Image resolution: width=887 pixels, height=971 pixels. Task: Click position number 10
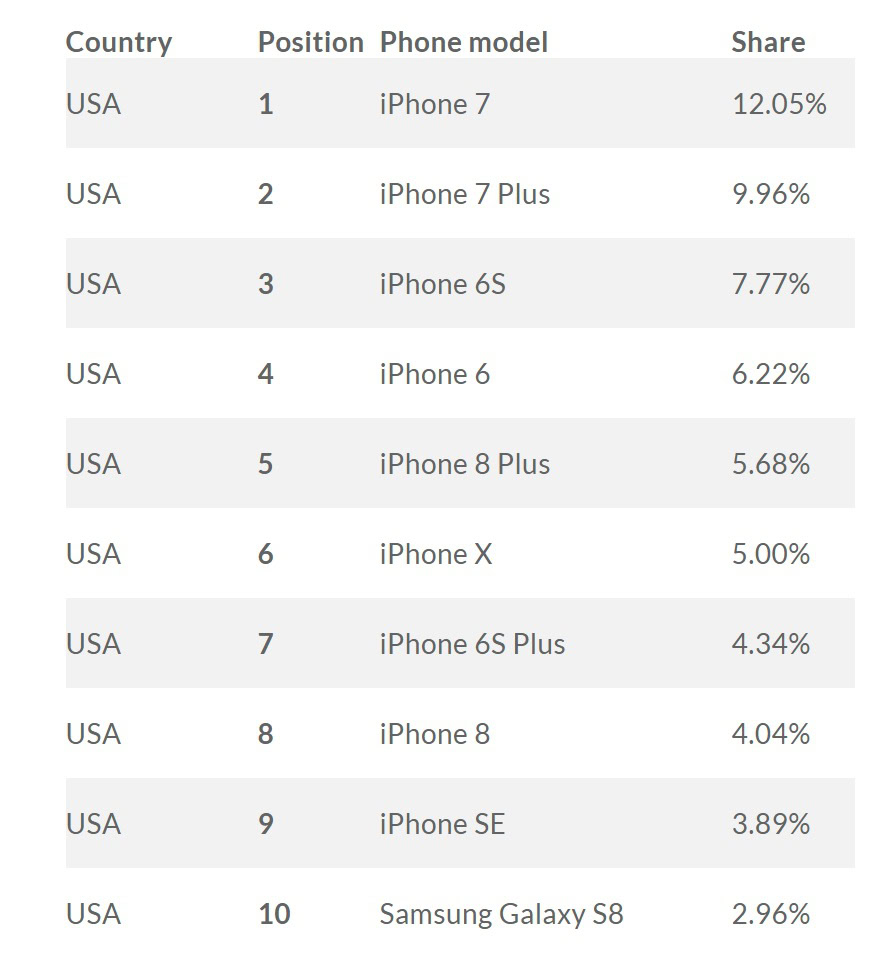coord(273,914)
